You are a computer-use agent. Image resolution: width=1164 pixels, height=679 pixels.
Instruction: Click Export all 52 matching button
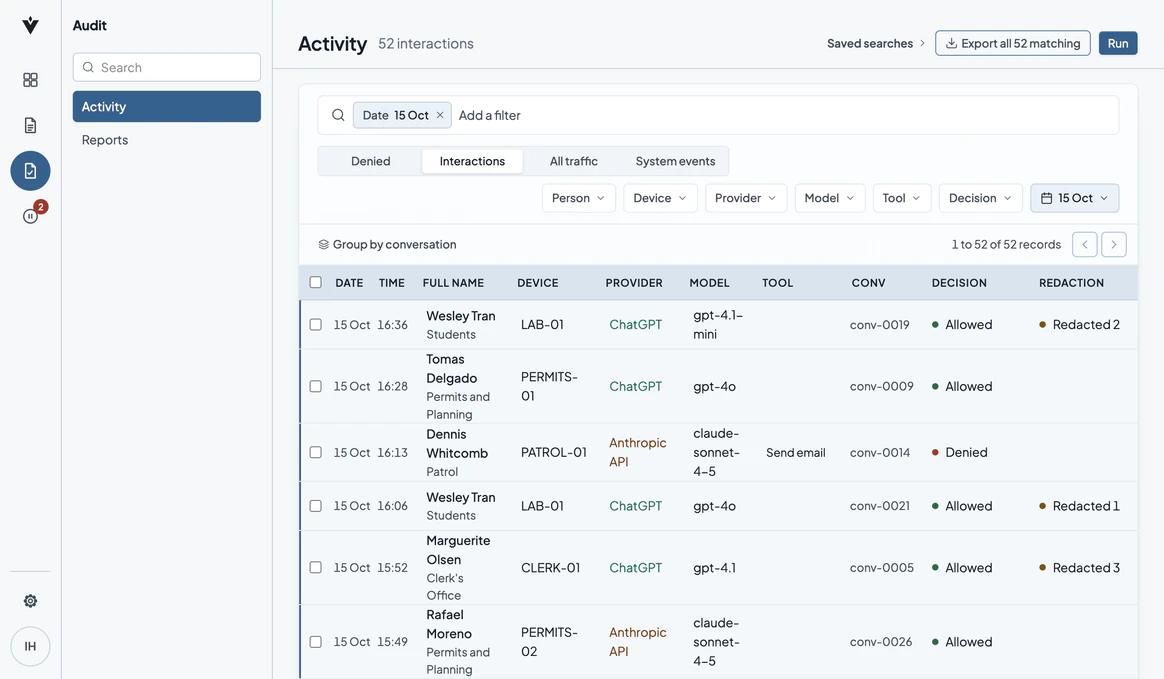1013,44
